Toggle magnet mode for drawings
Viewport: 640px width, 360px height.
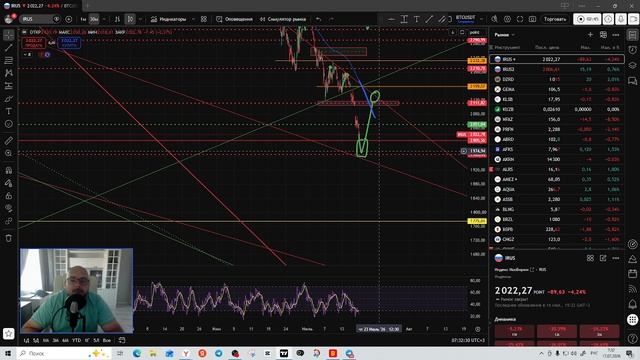[9, 171]
